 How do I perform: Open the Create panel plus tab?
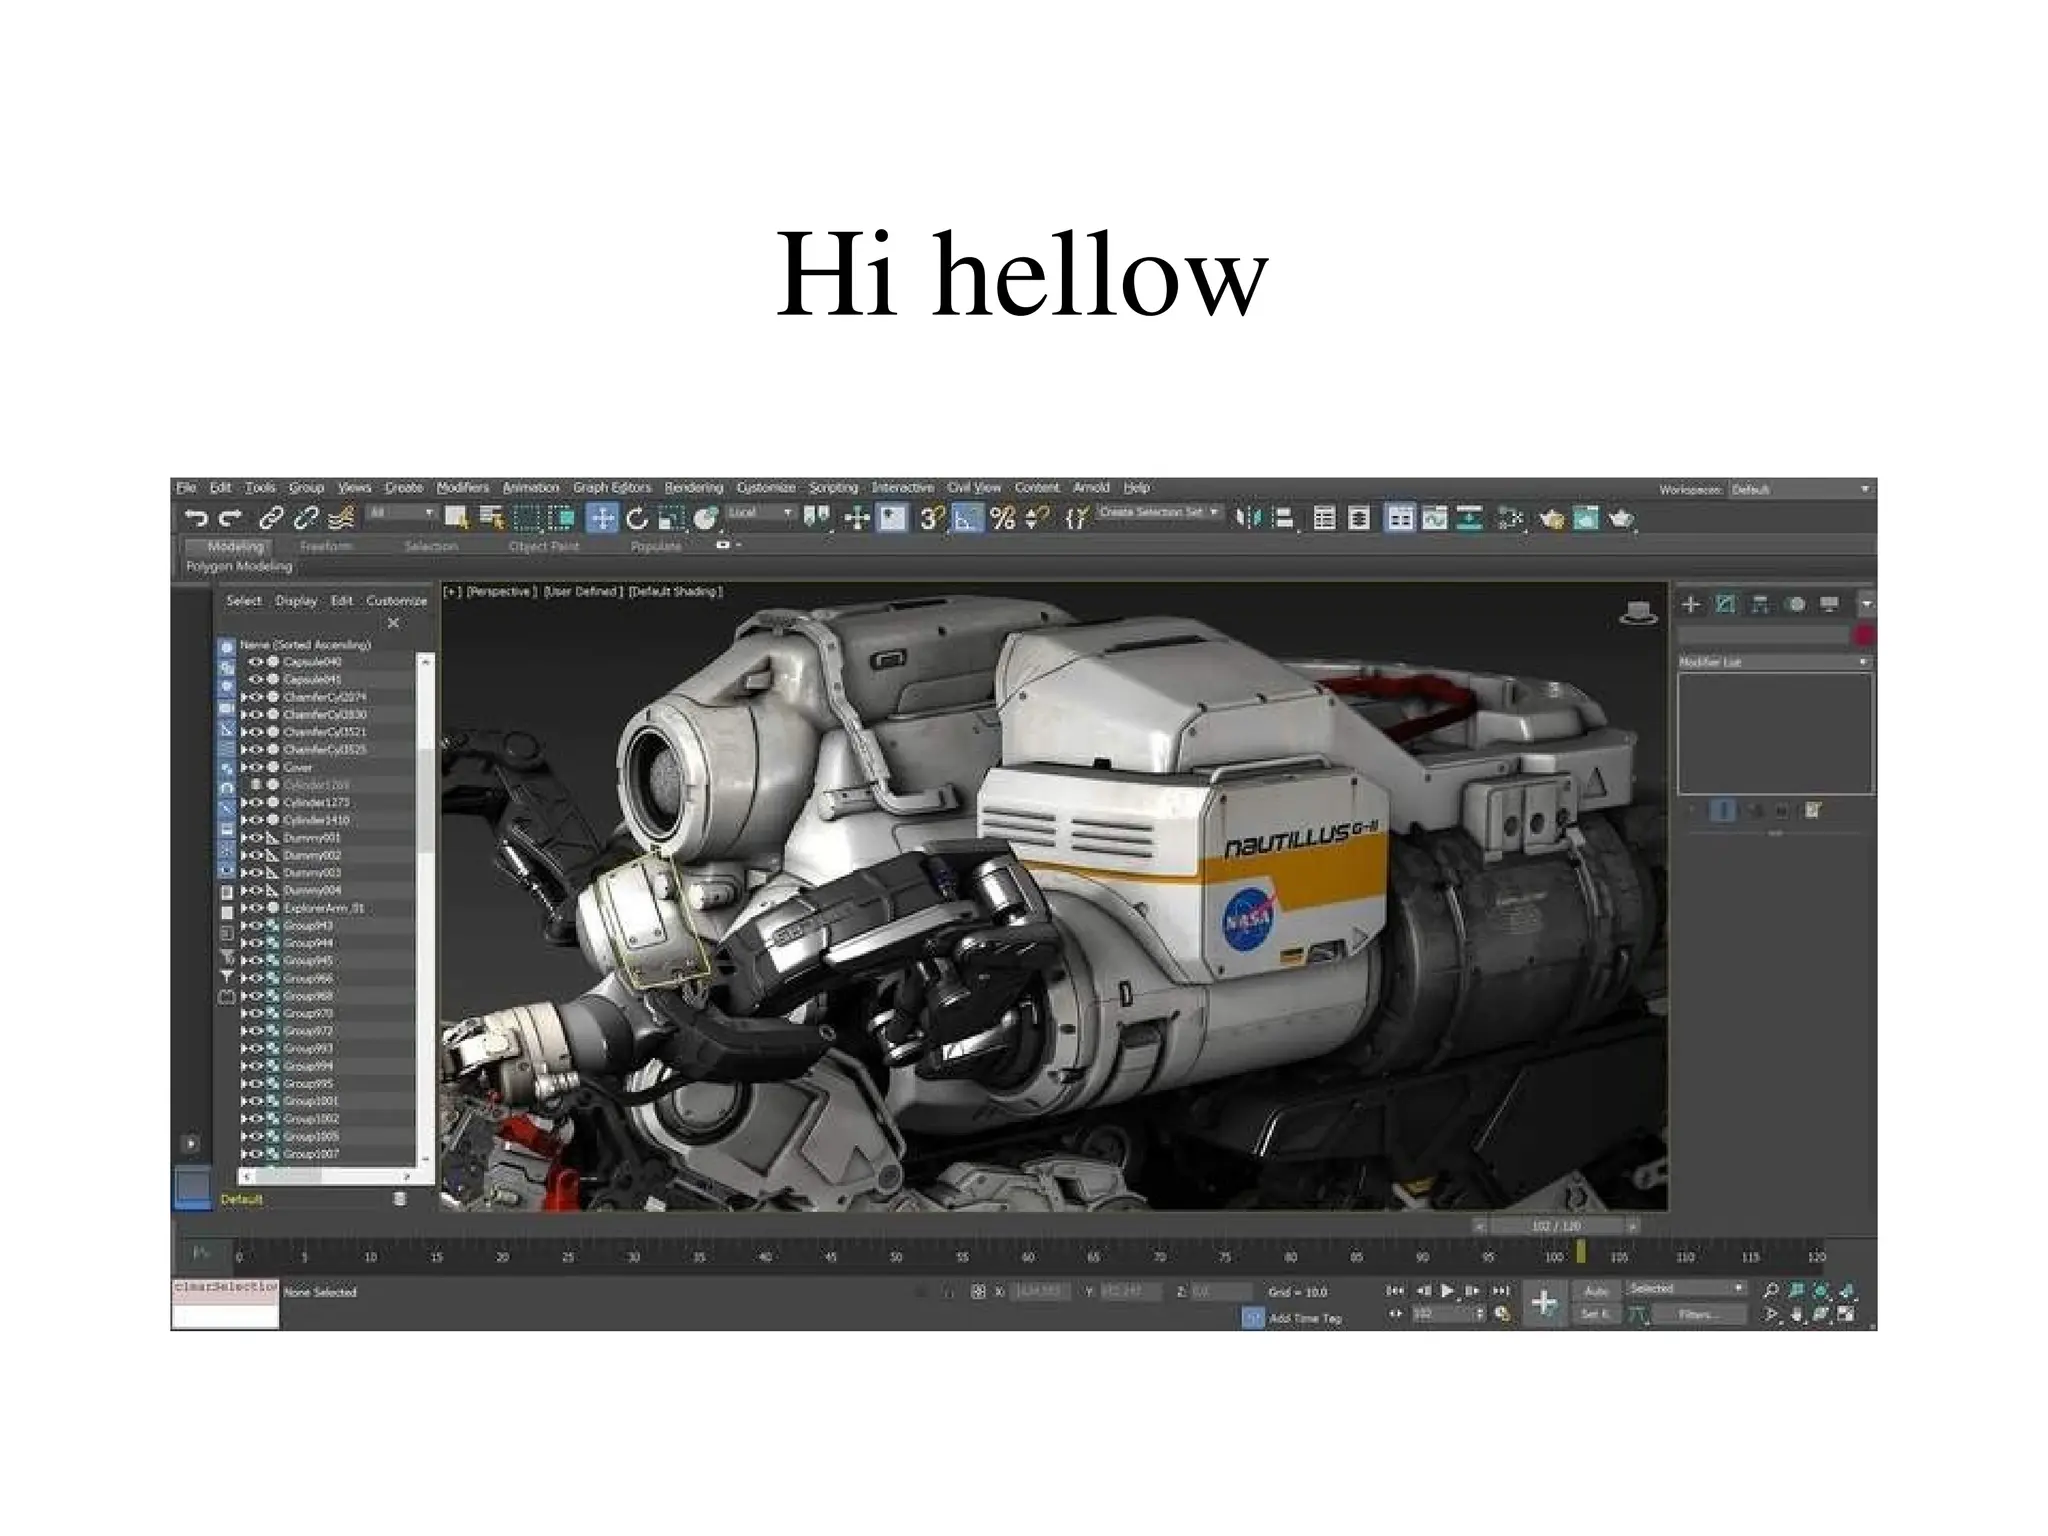1691,604
